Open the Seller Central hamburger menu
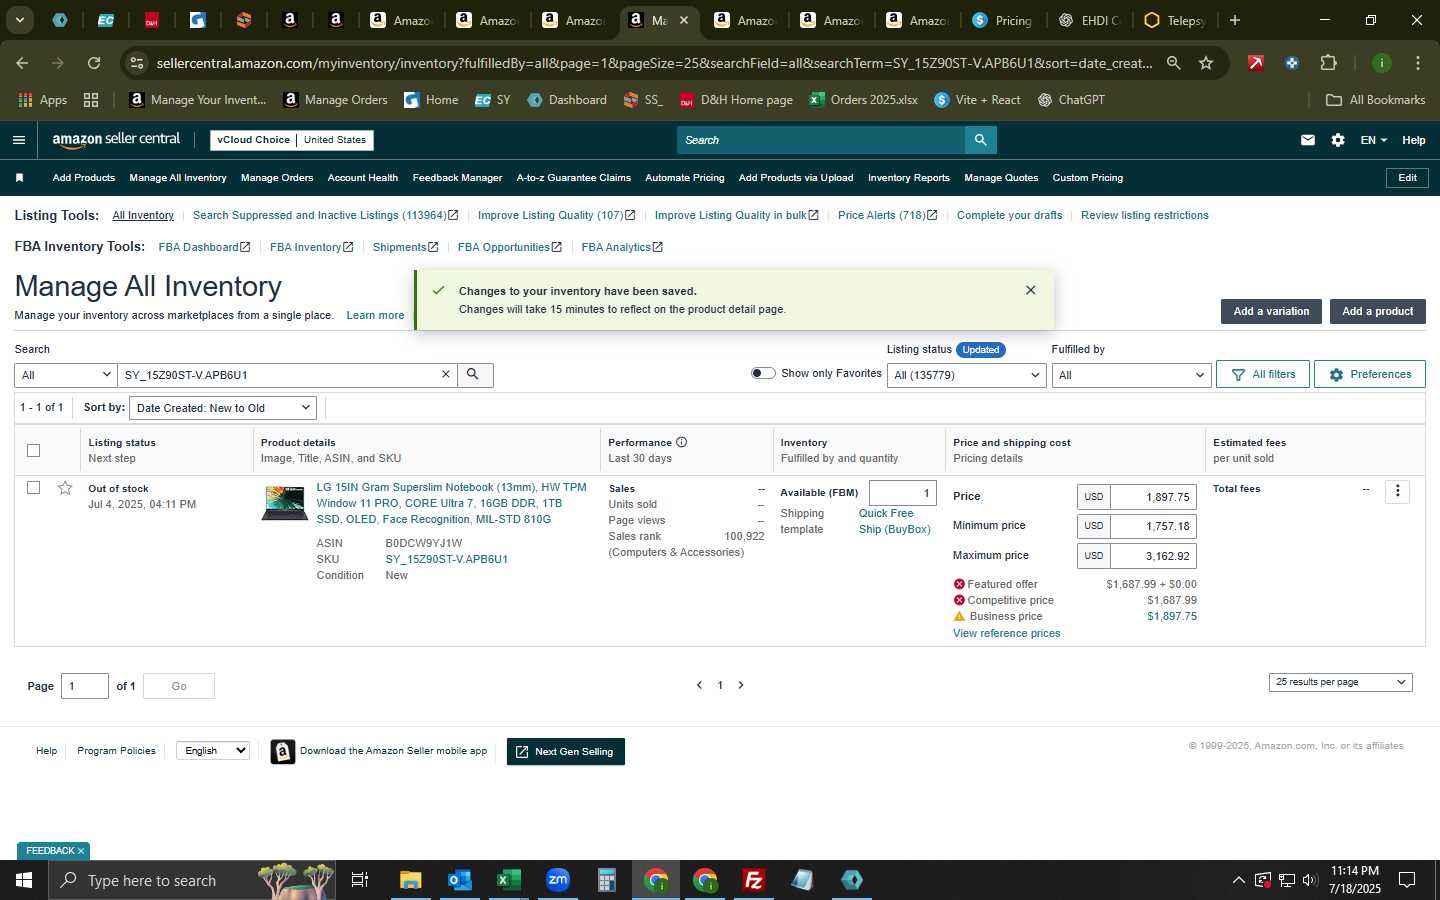 (18, 140)
